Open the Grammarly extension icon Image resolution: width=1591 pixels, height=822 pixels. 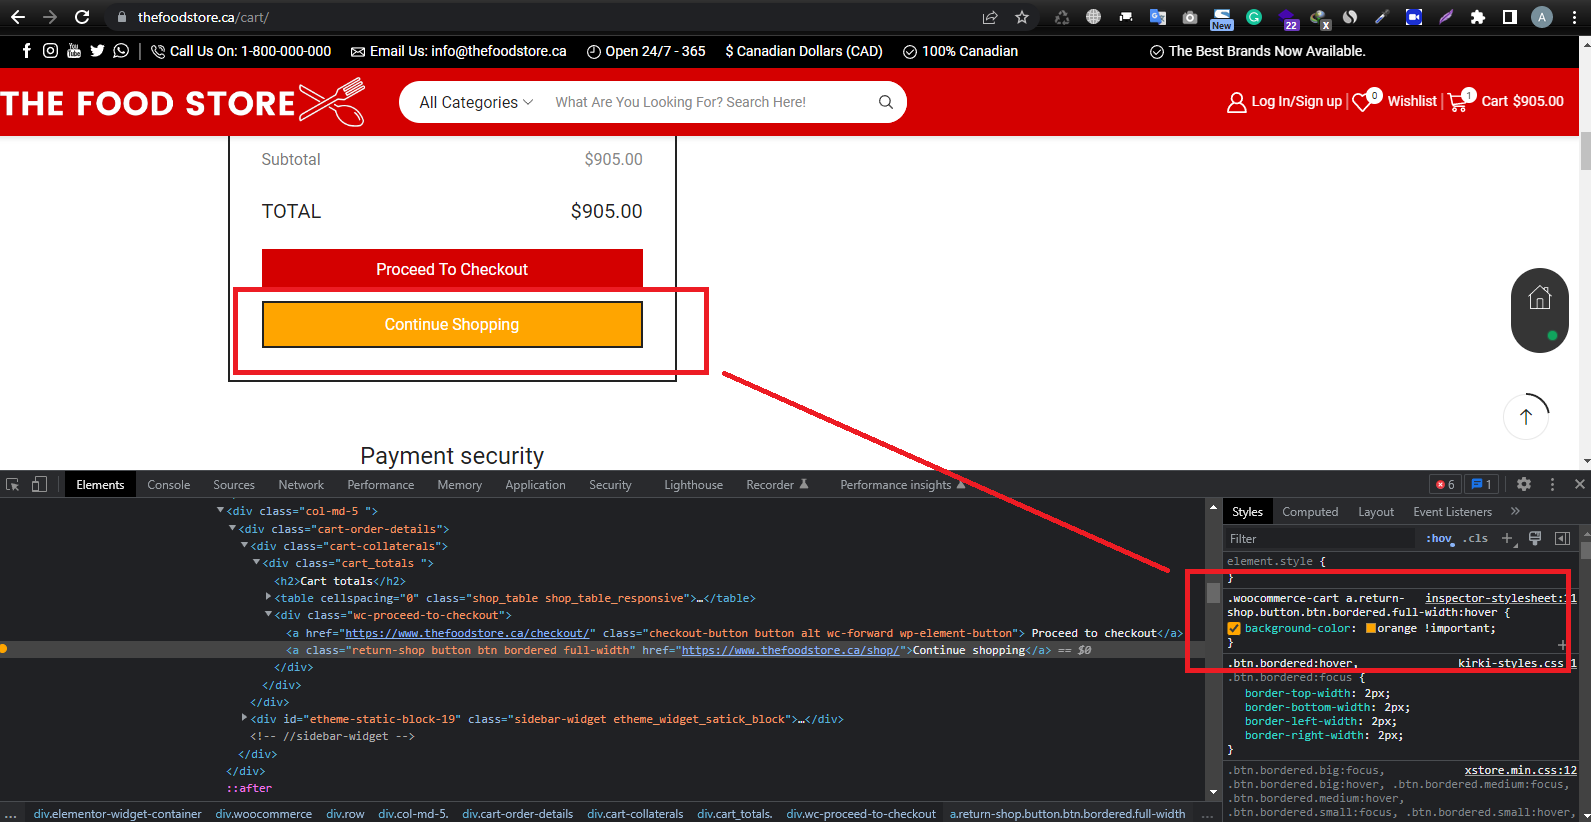[1254, 17]
